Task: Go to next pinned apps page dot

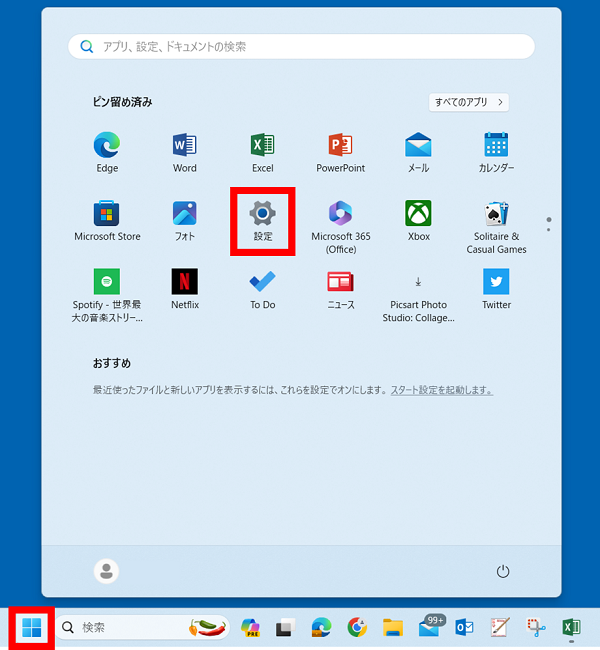Action: click(549, 230)
